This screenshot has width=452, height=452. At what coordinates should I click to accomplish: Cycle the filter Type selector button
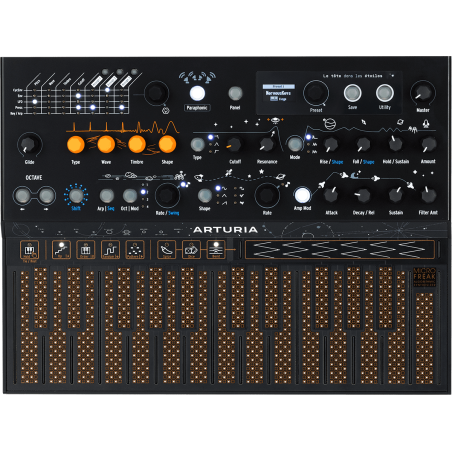point(197,145)
